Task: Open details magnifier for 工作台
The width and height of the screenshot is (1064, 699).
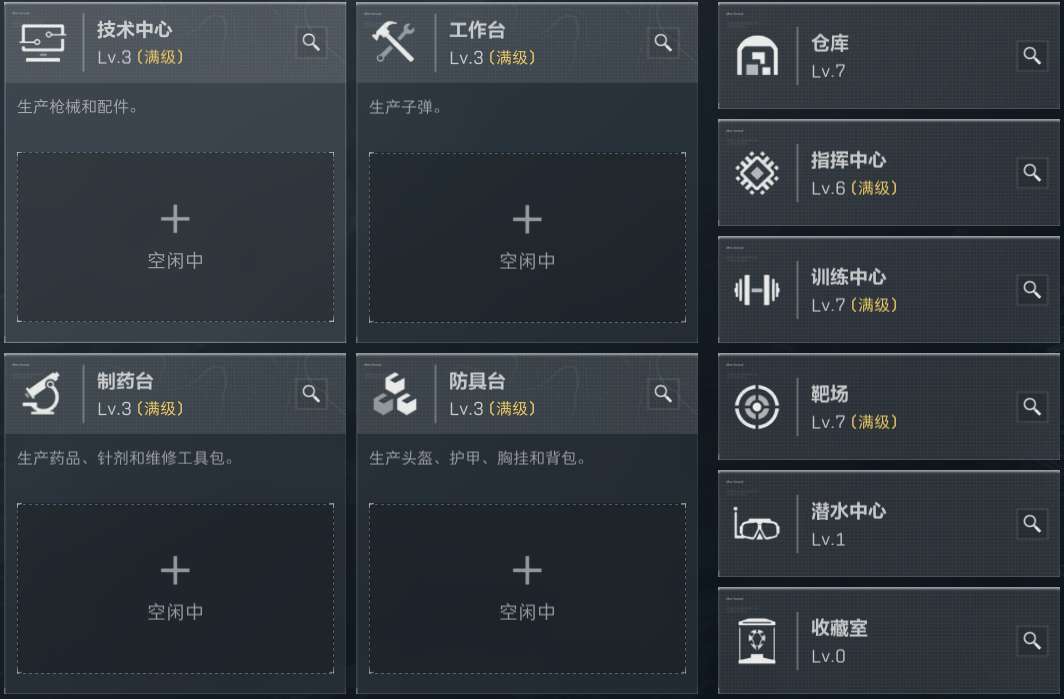Action: point(663,42)
